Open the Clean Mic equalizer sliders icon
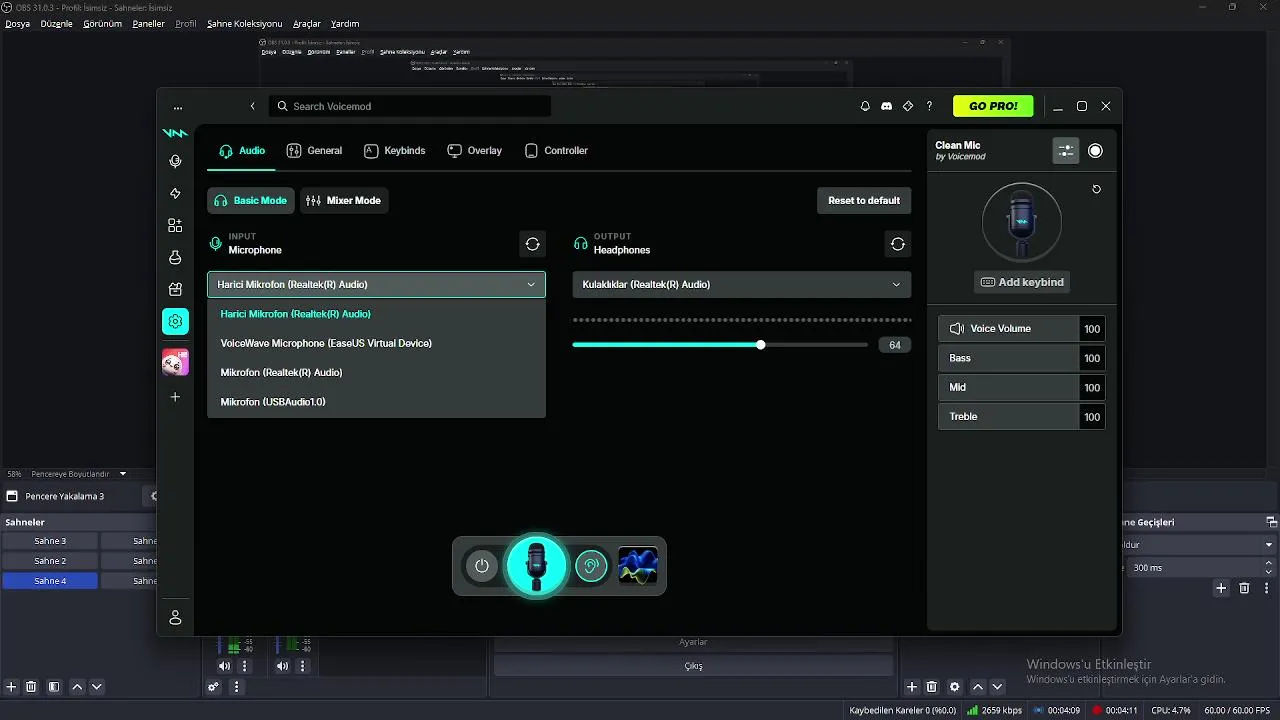 [x=1066, y=151]
